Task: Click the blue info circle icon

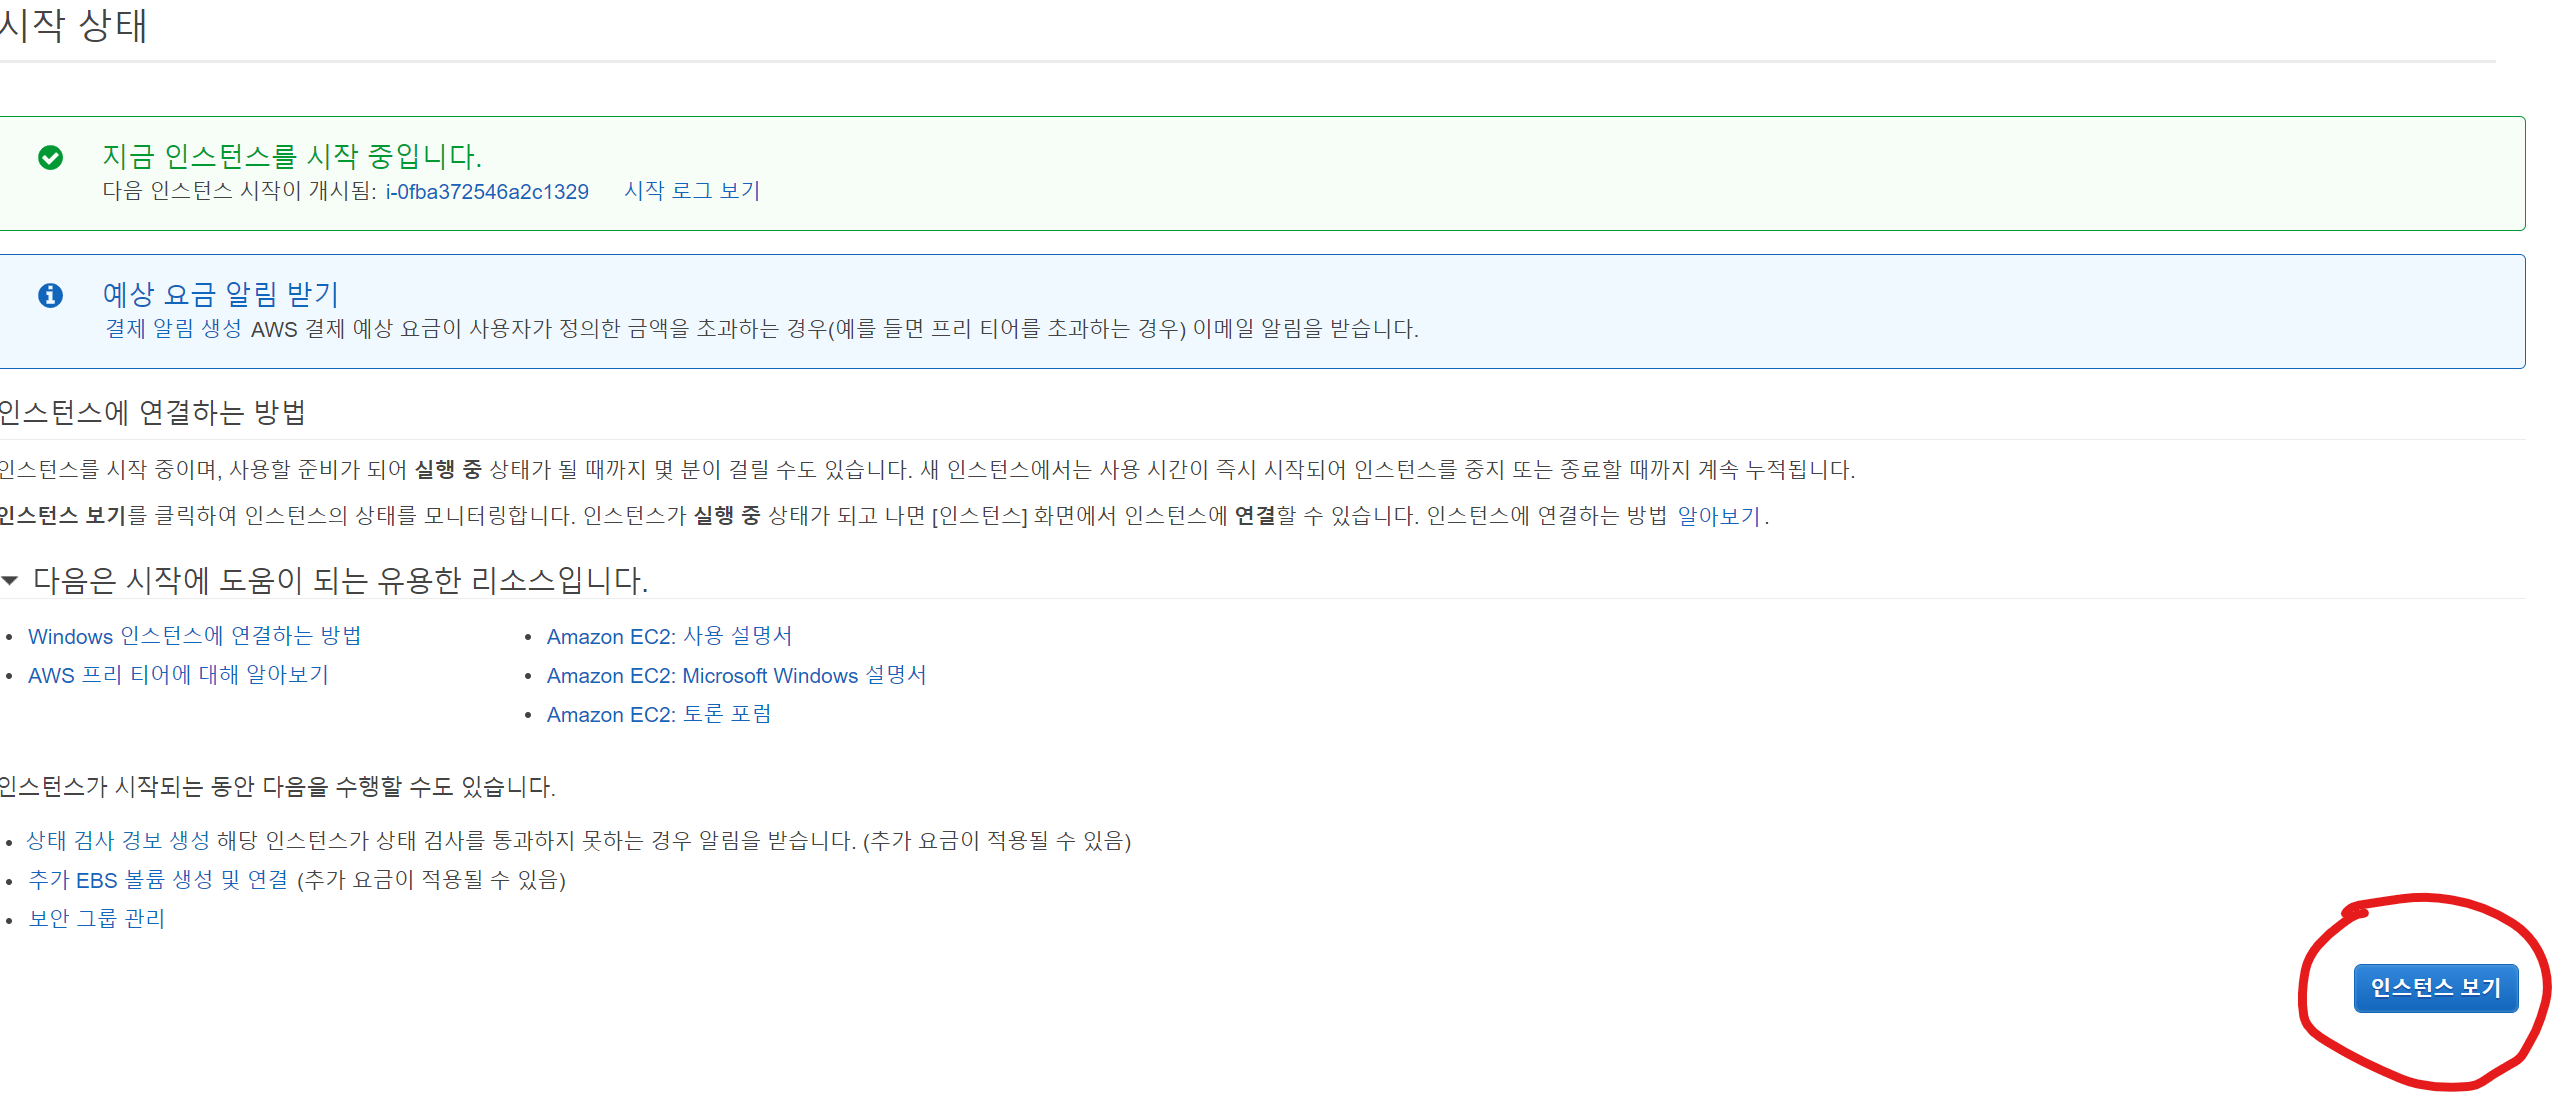Action: point(51,295)
